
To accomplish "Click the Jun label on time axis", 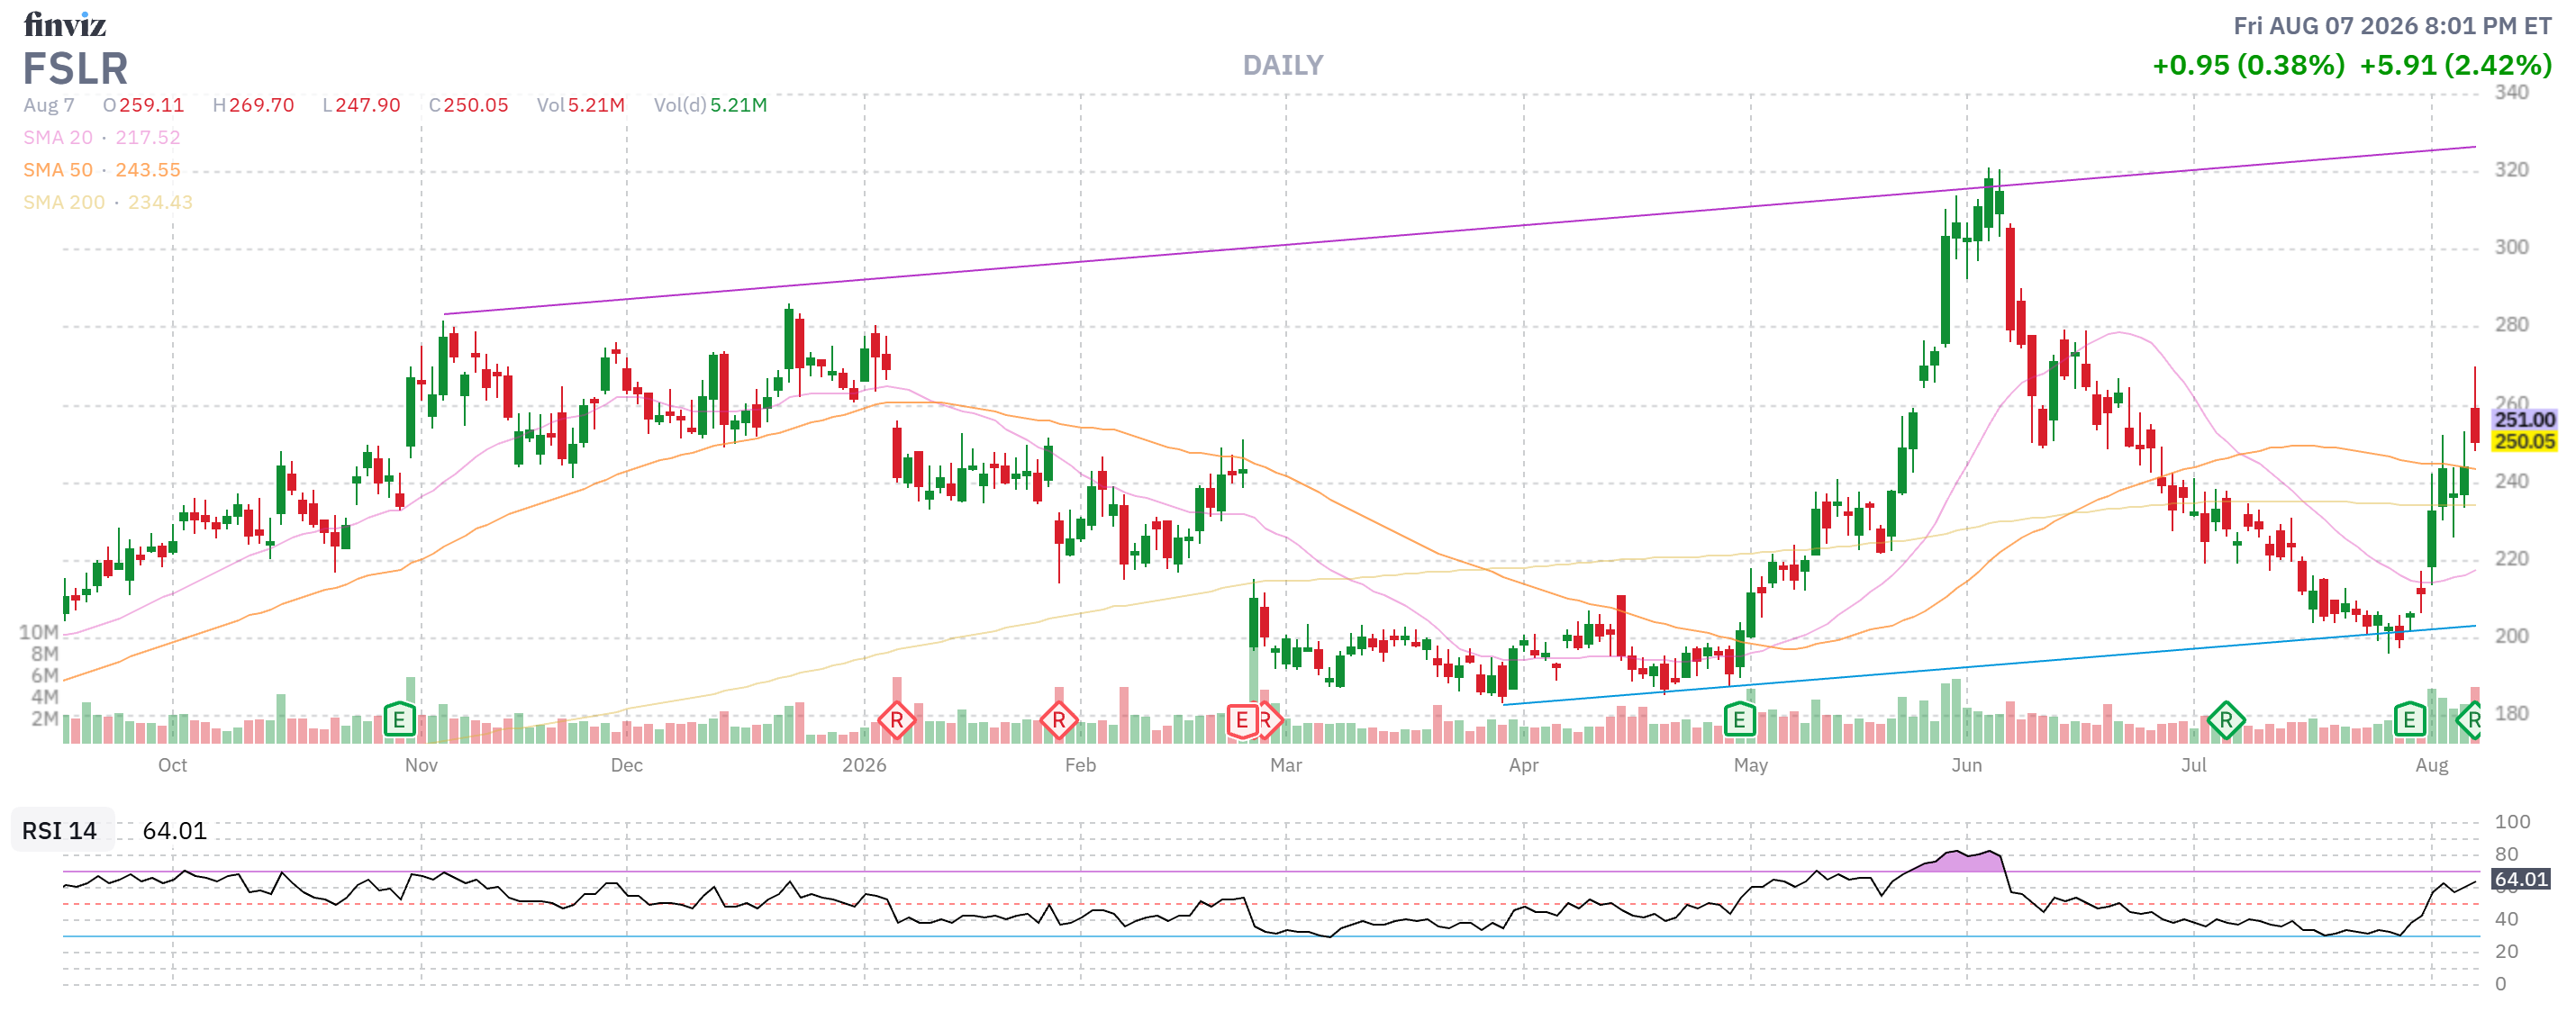I will (x=1966, y=765).
